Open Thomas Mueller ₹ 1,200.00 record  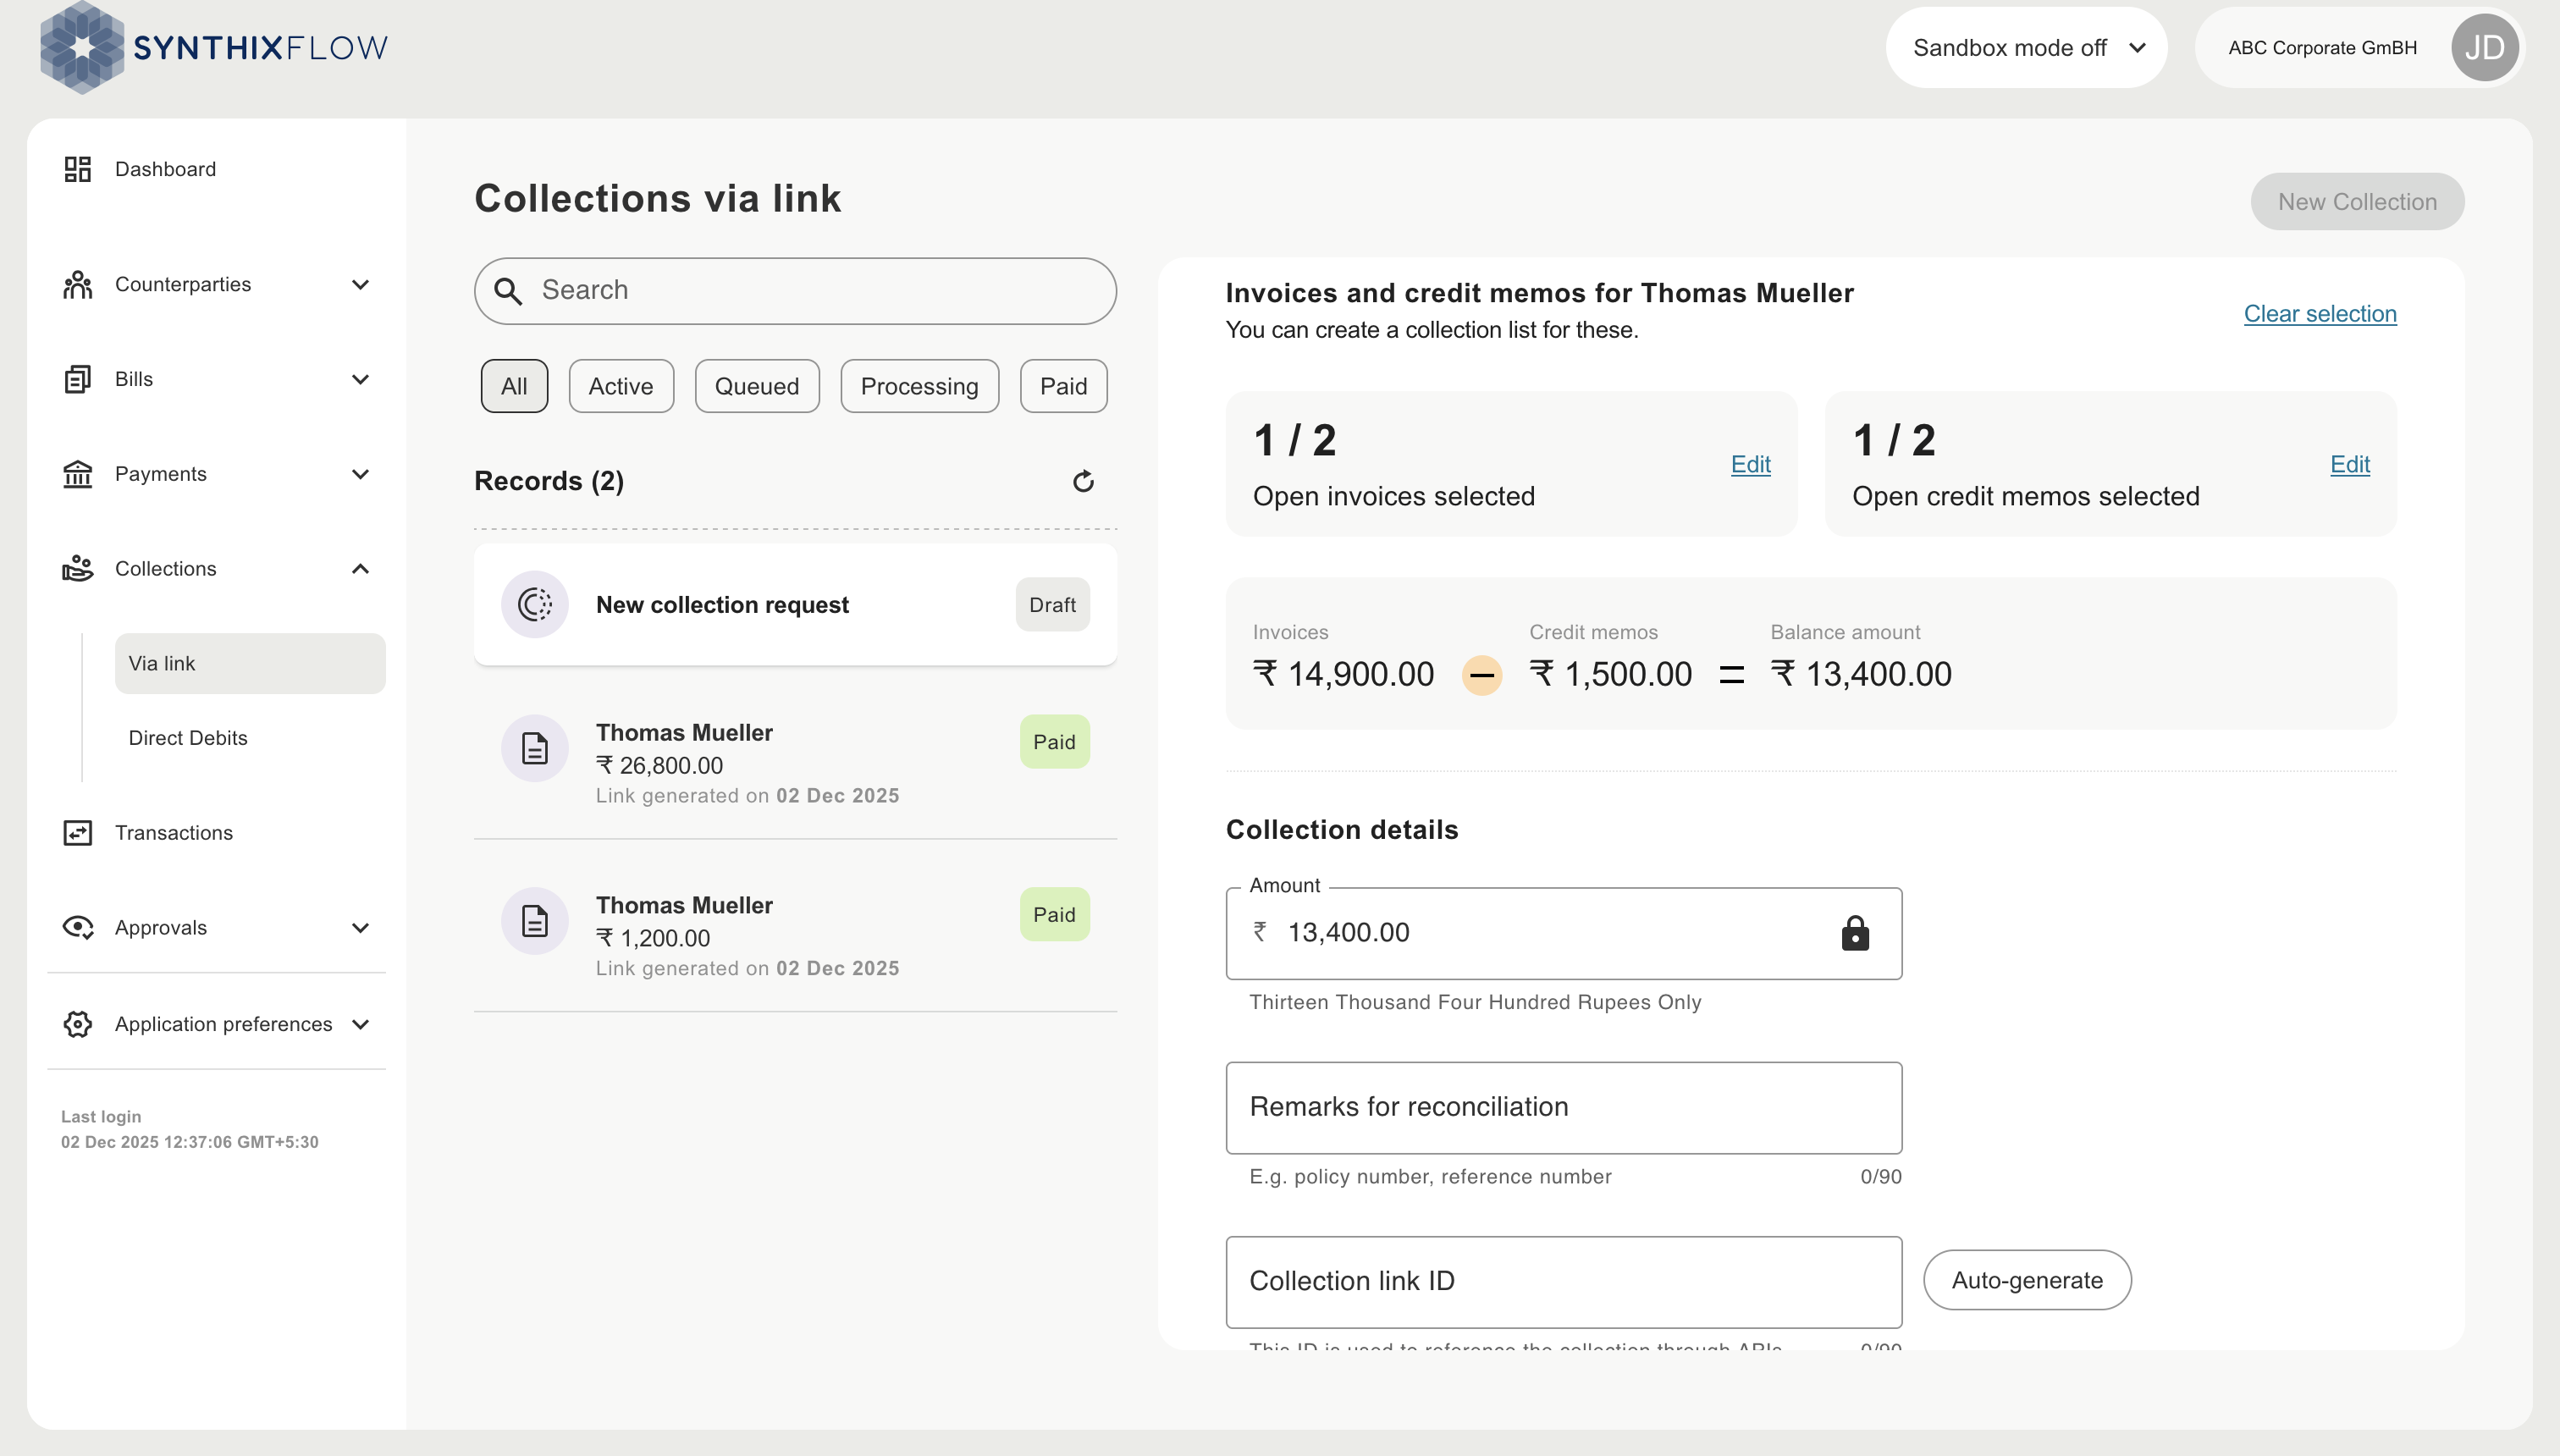click(795, 935)
